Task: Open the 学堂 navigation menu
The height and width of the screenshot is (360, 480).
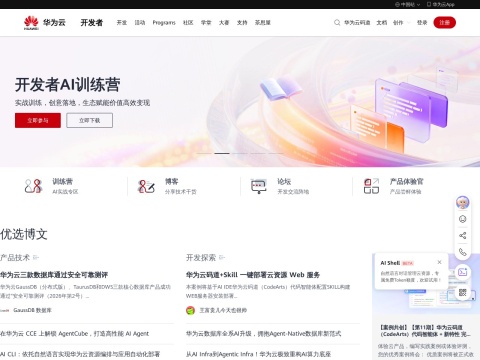Action: pos(206,23)
